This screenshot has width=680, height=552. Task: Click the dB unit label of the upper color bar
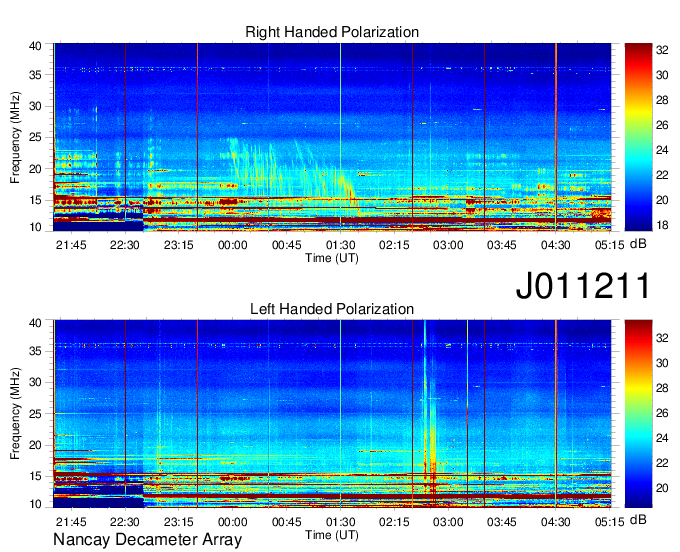(x=638, y=244)
